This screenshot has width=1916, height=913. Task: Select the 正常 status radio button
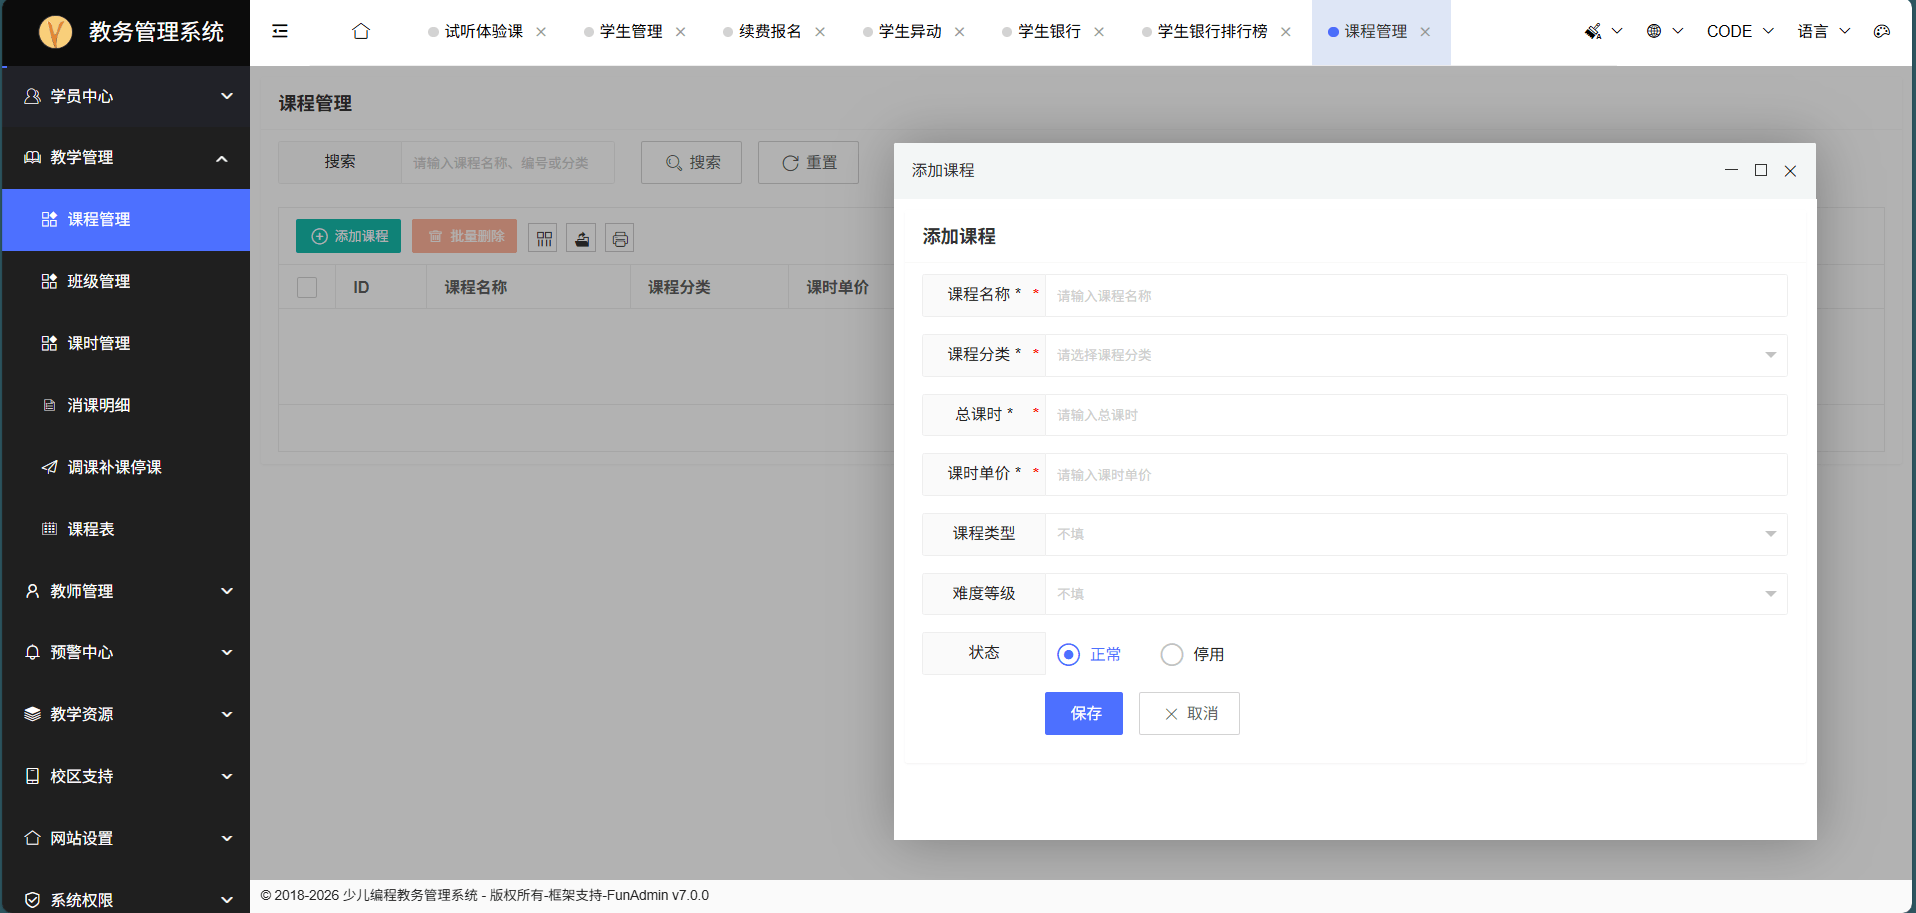pos(1069,654)
